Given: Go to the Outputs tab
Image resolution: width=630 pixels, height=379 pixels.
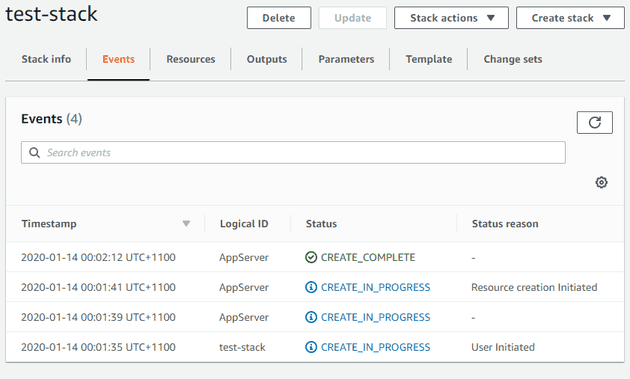Looking at the screenshot, I should click(267, 59).
